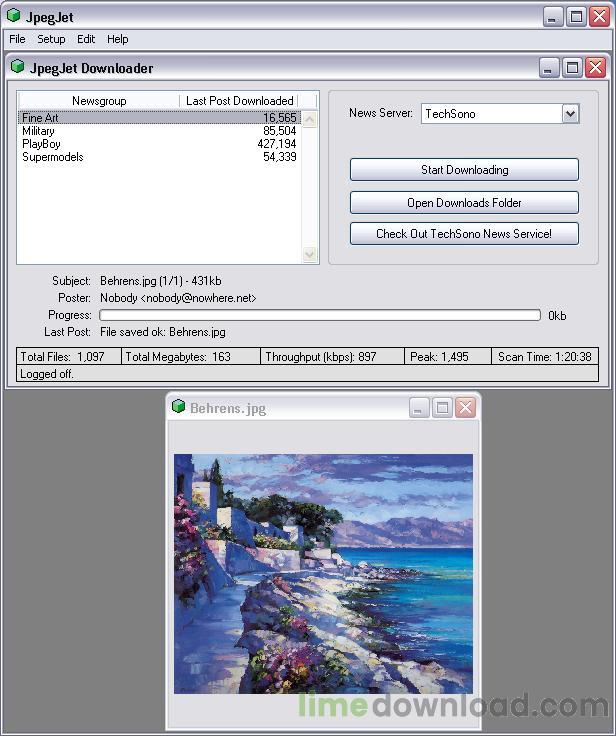Open the Setup menu

pos(51,39)
